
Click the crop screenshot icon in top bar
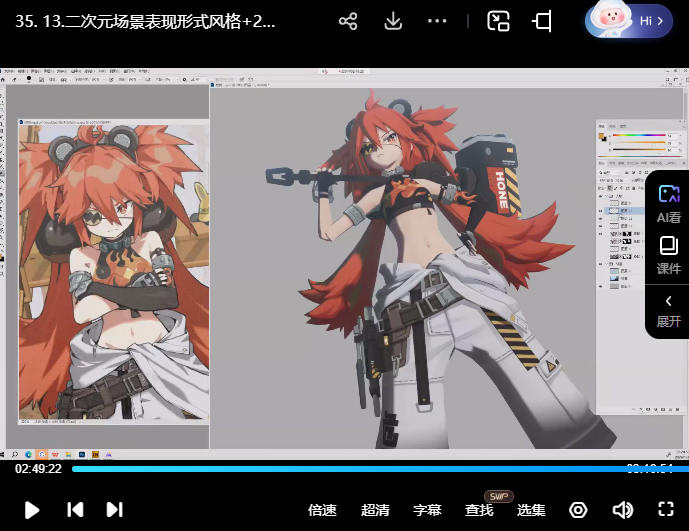[x=543, y=21]
